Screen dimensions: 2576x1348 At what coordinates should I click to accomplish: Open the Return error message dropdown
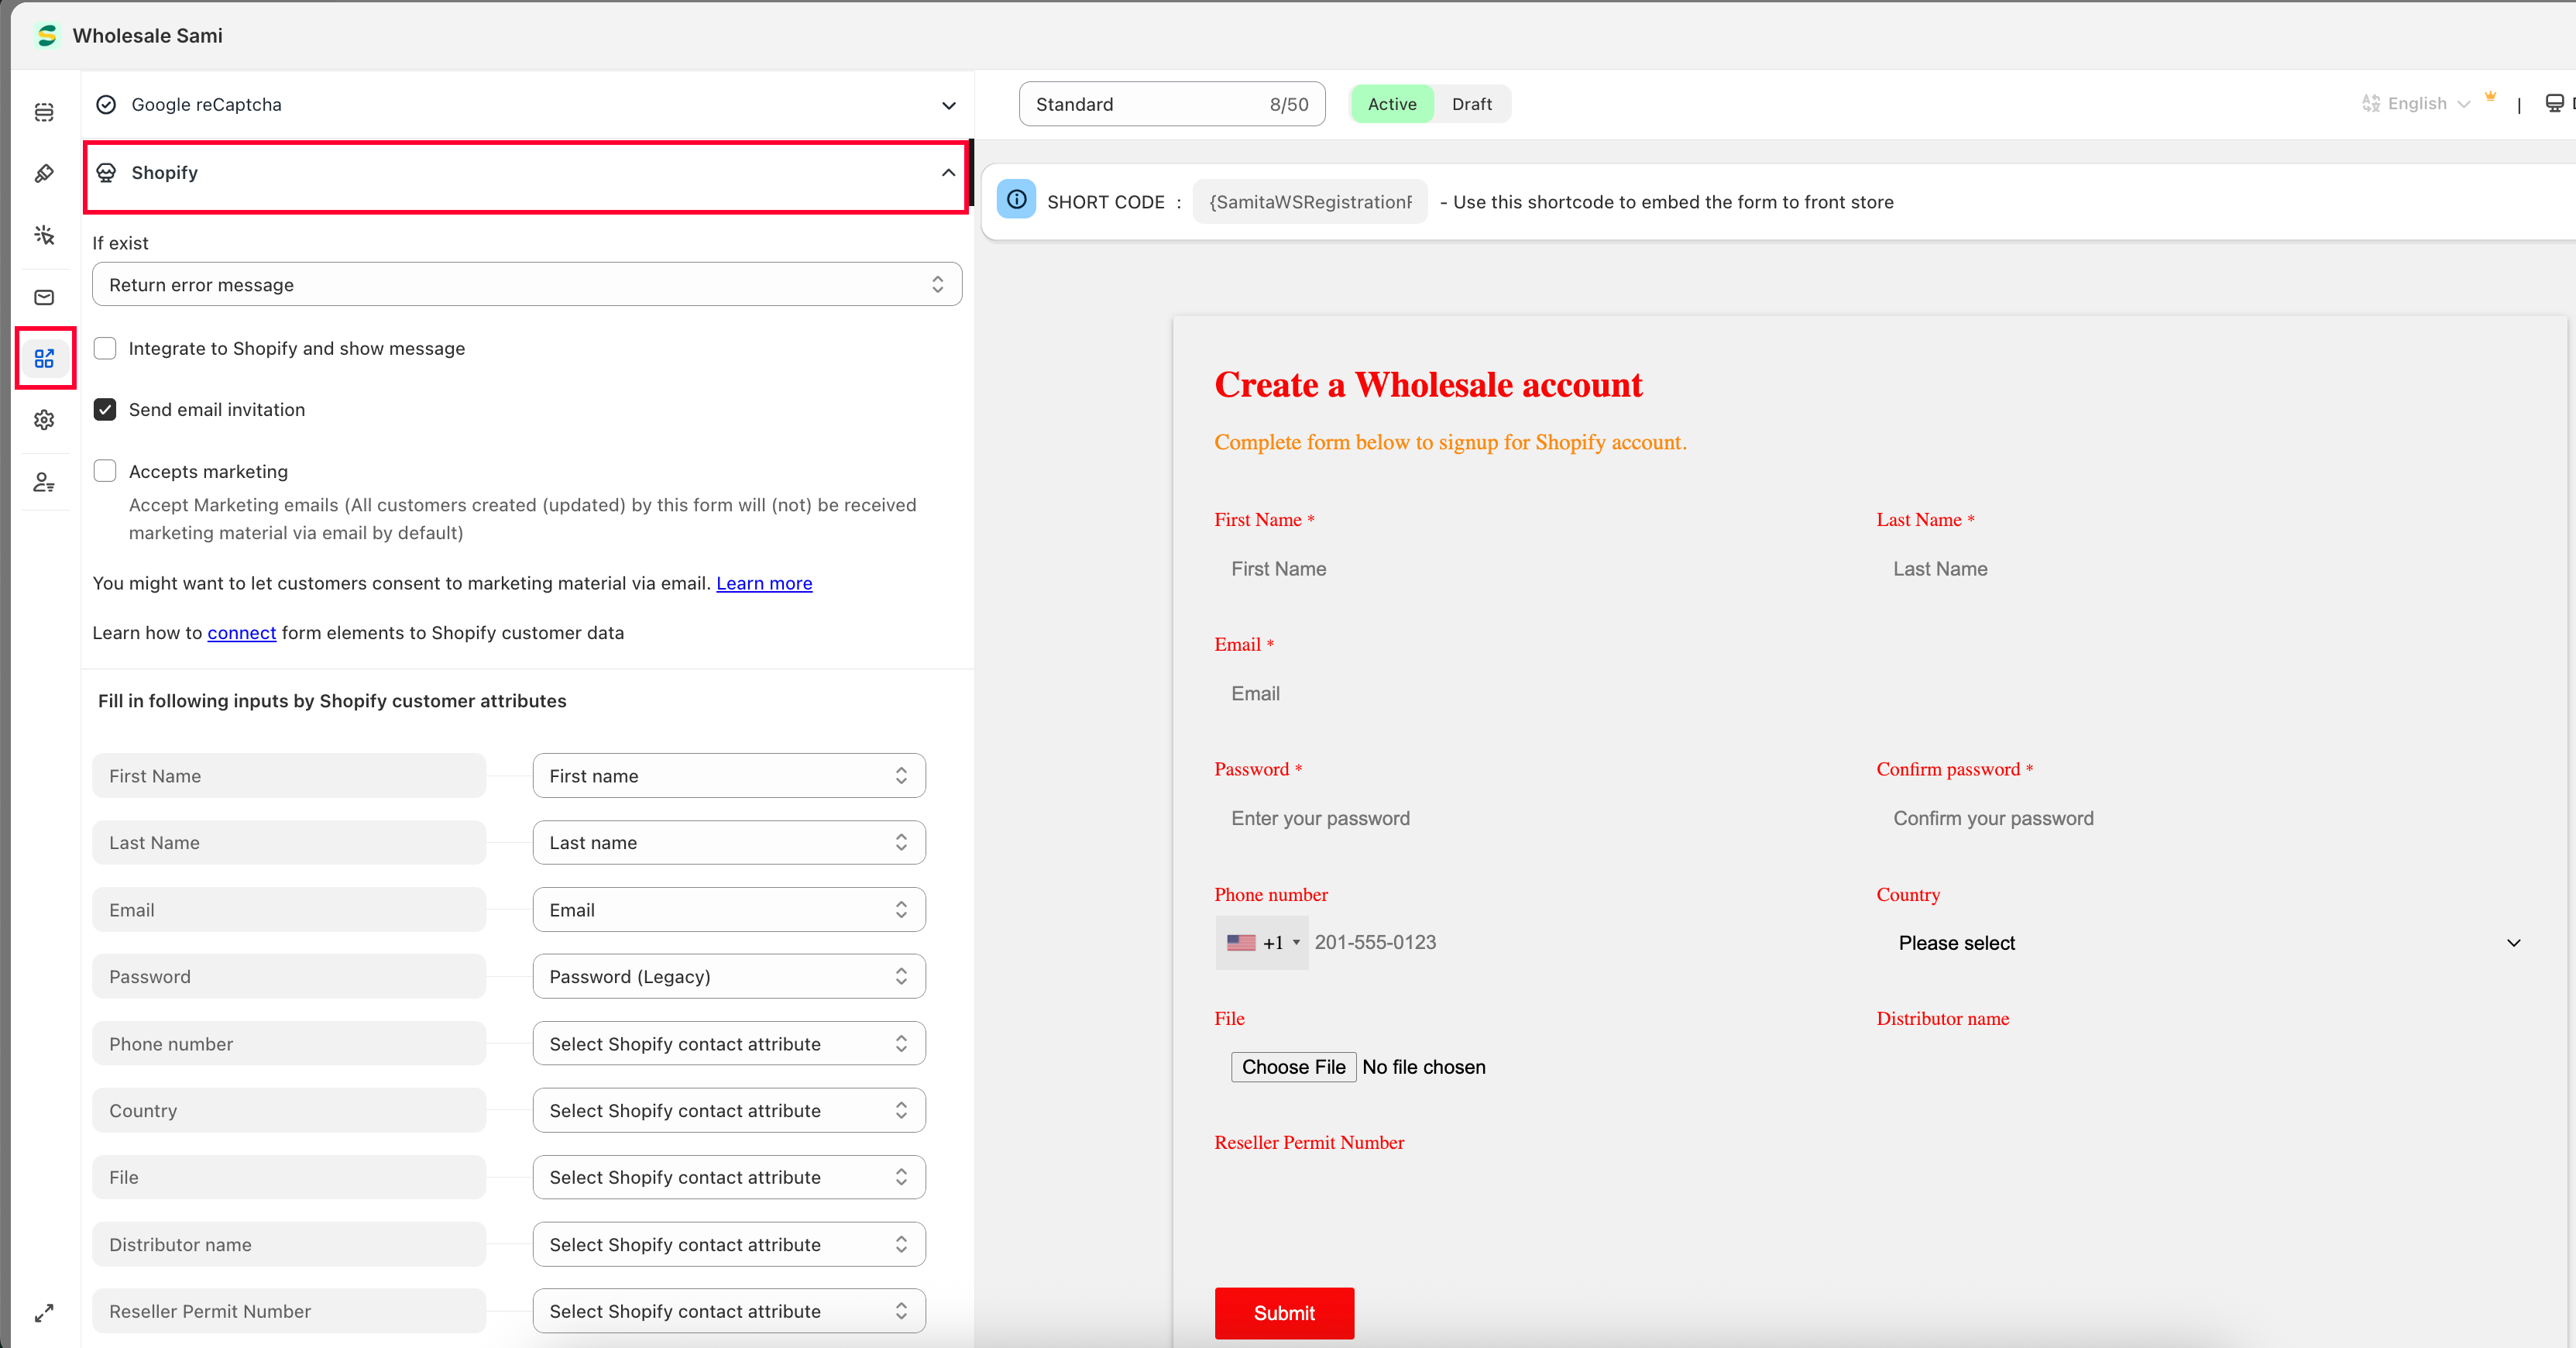point(526,284)
